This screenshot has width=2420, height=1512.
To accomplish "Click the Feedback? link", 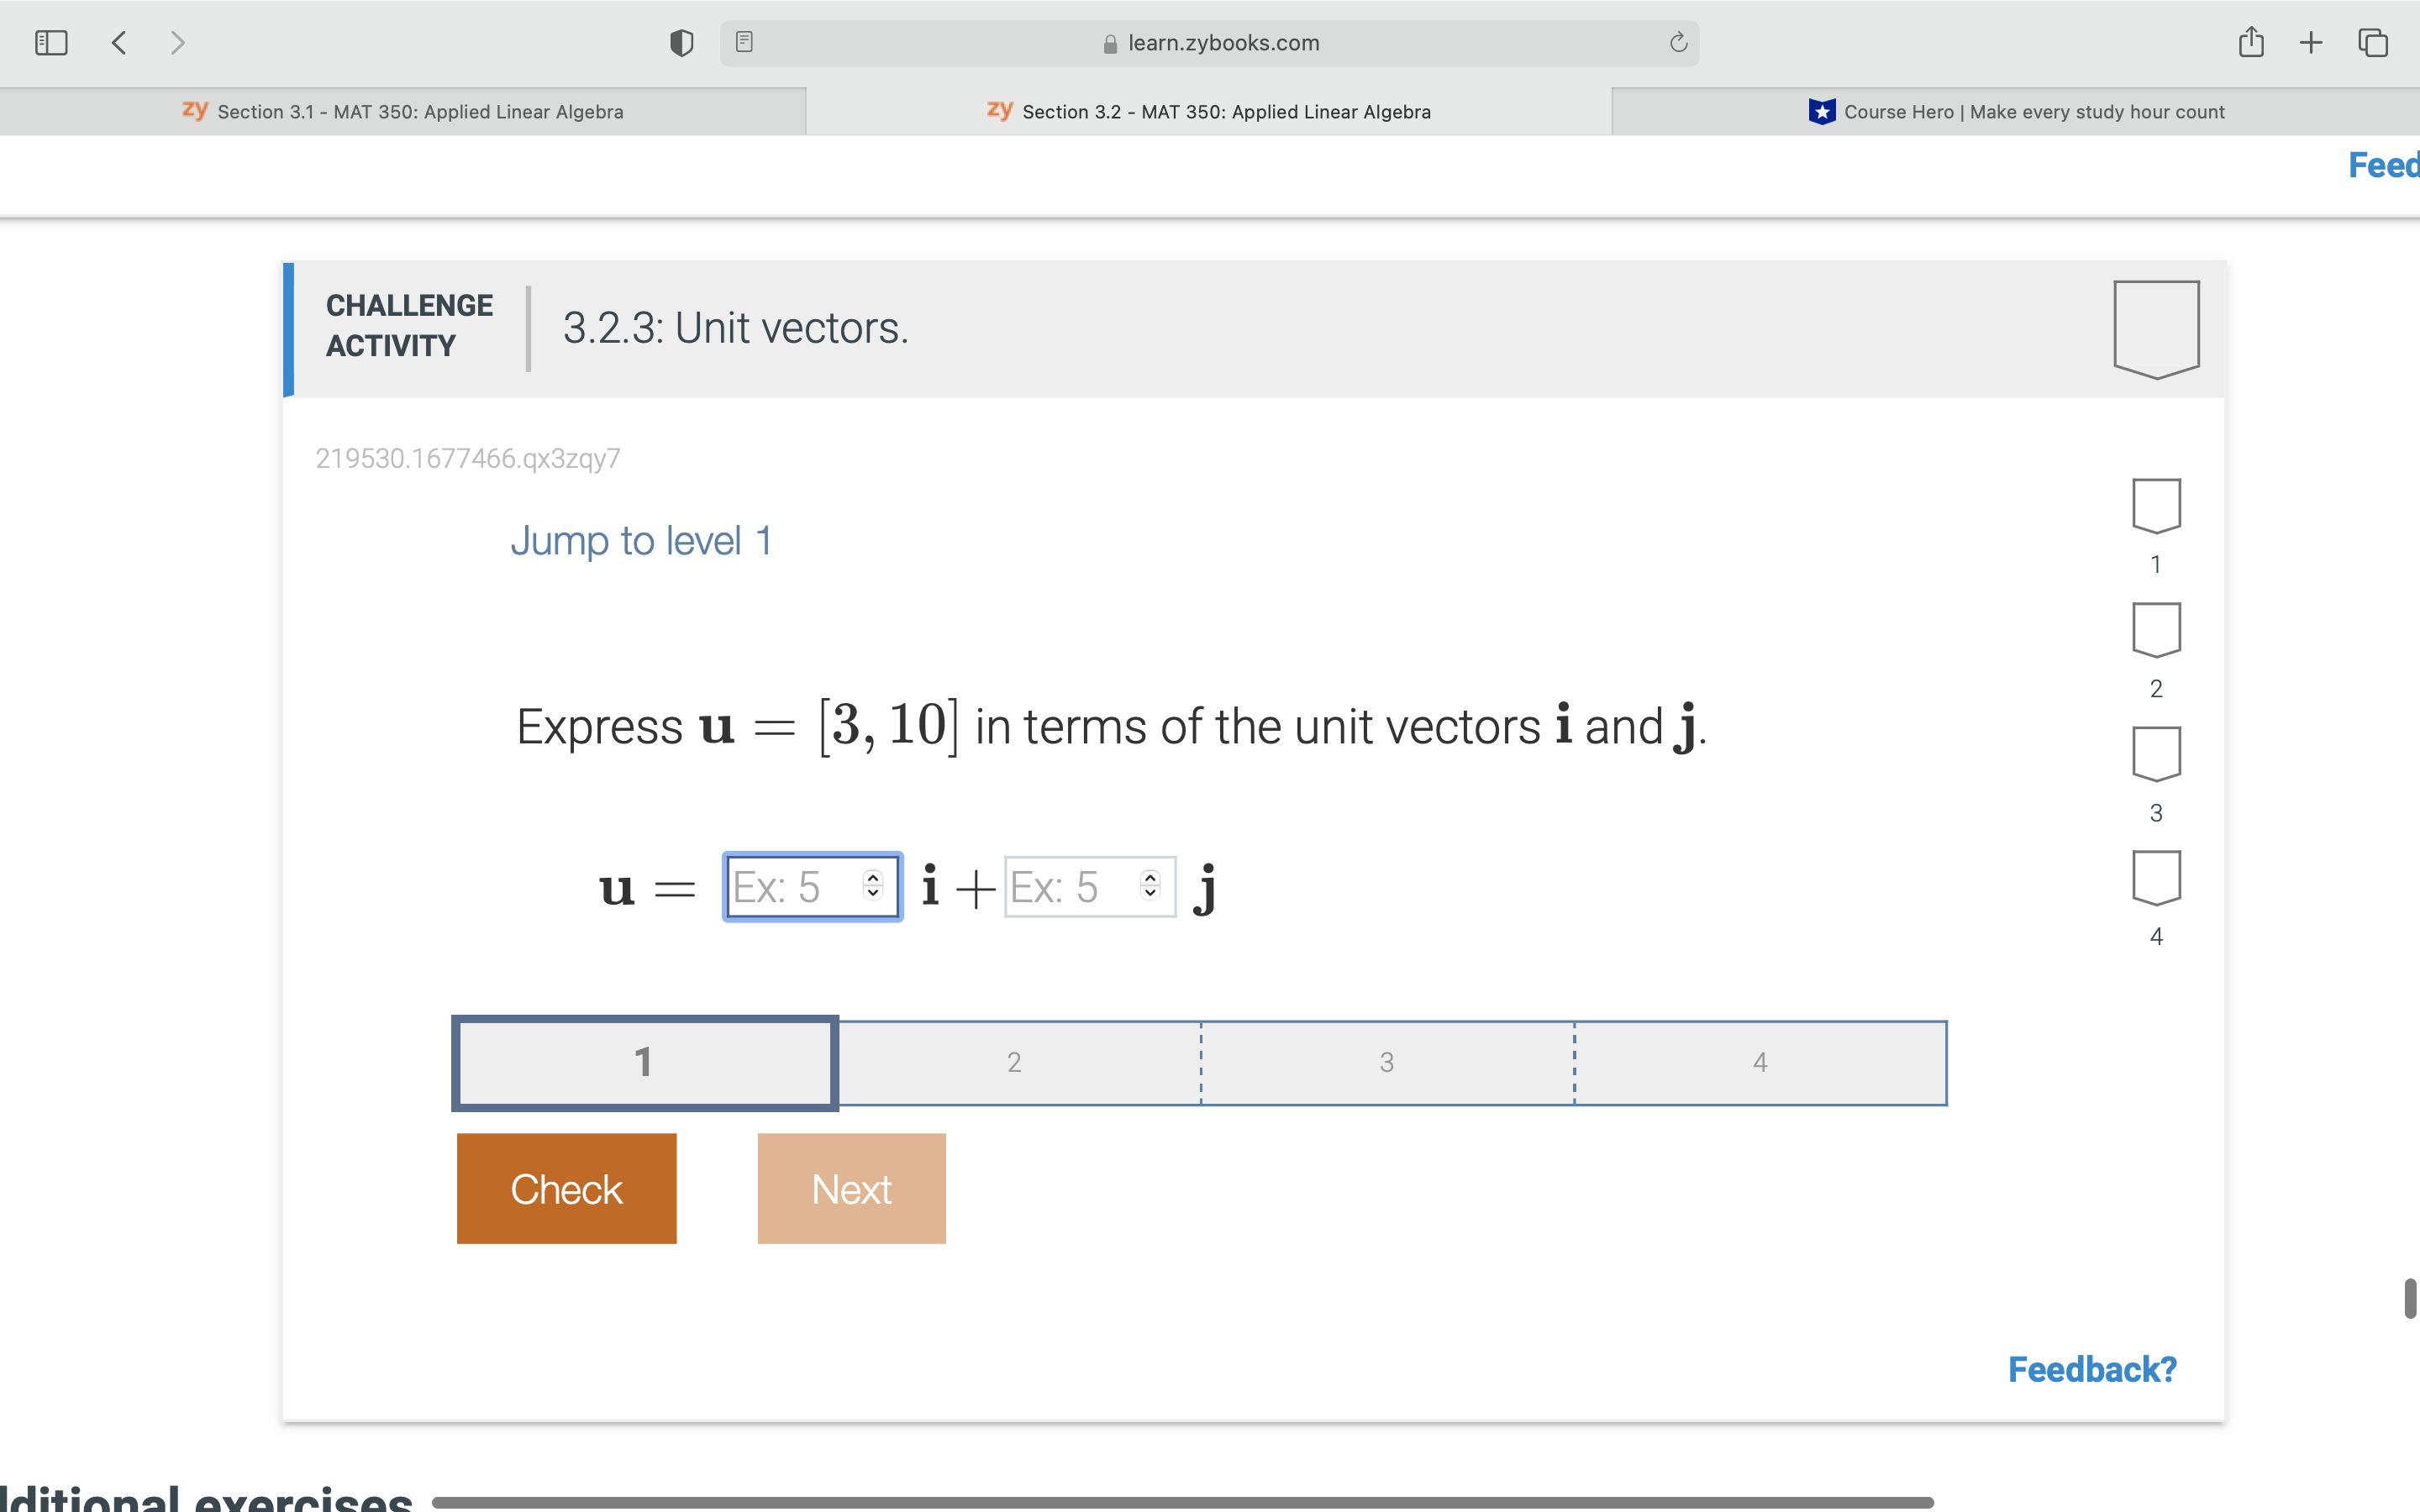I will 2091,1369.
